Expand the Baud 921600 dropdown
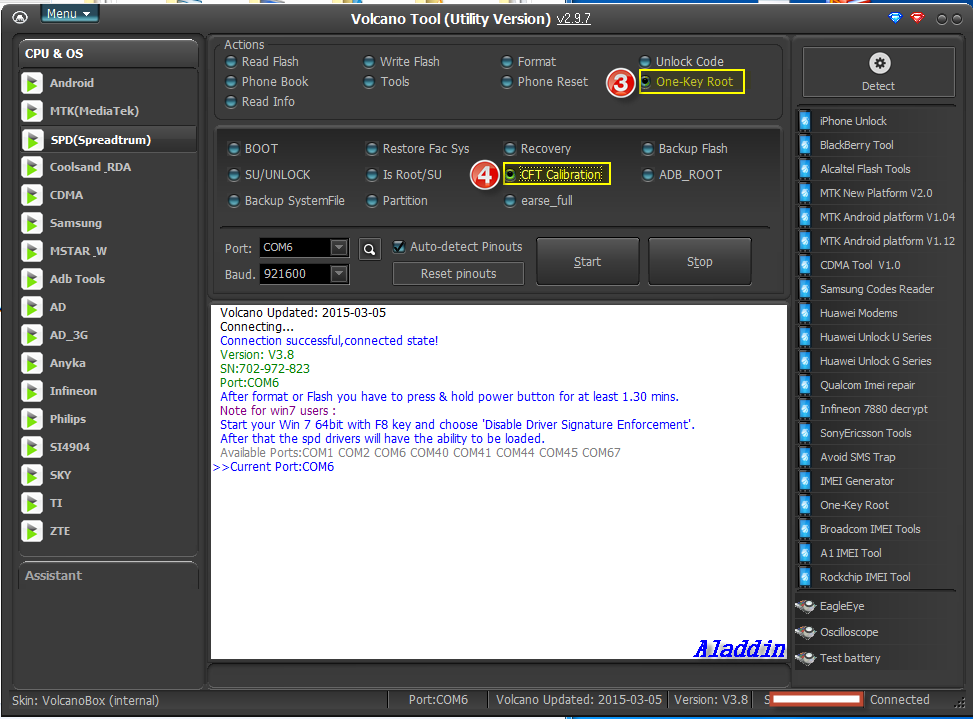Screen dimensions: 973x719 click(339, 274)
